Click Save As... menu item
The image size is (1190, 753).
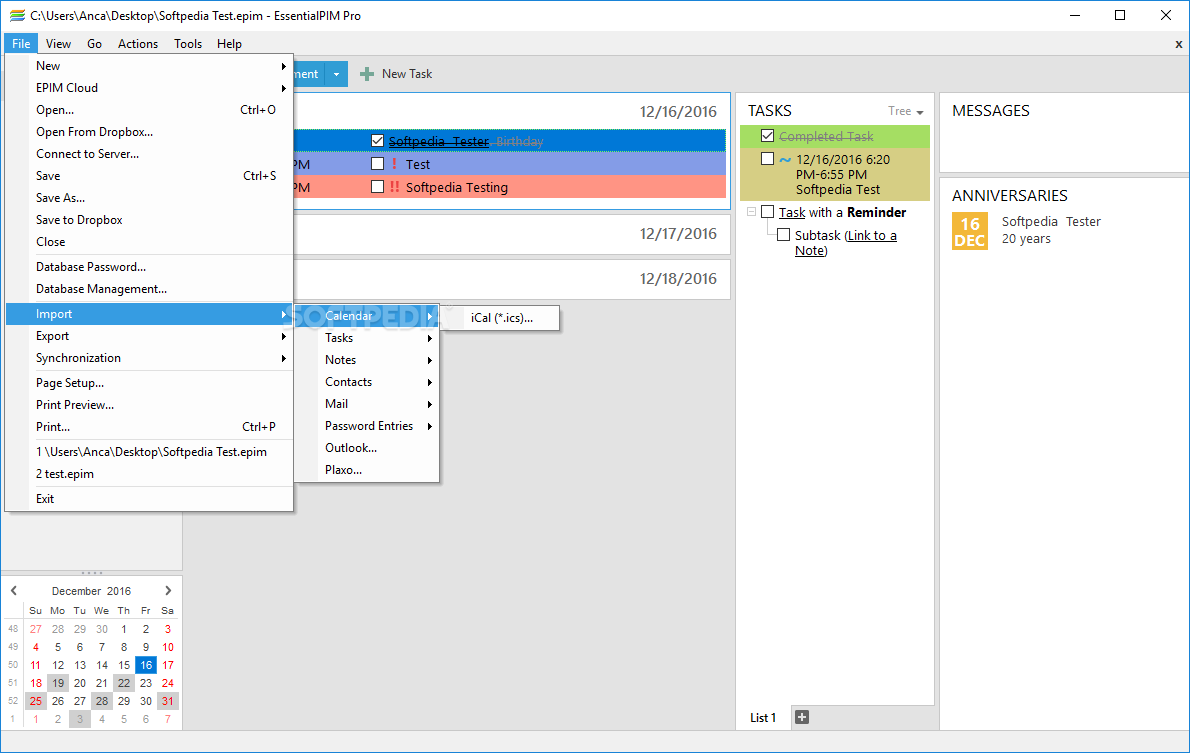click(x=150, y=198)
